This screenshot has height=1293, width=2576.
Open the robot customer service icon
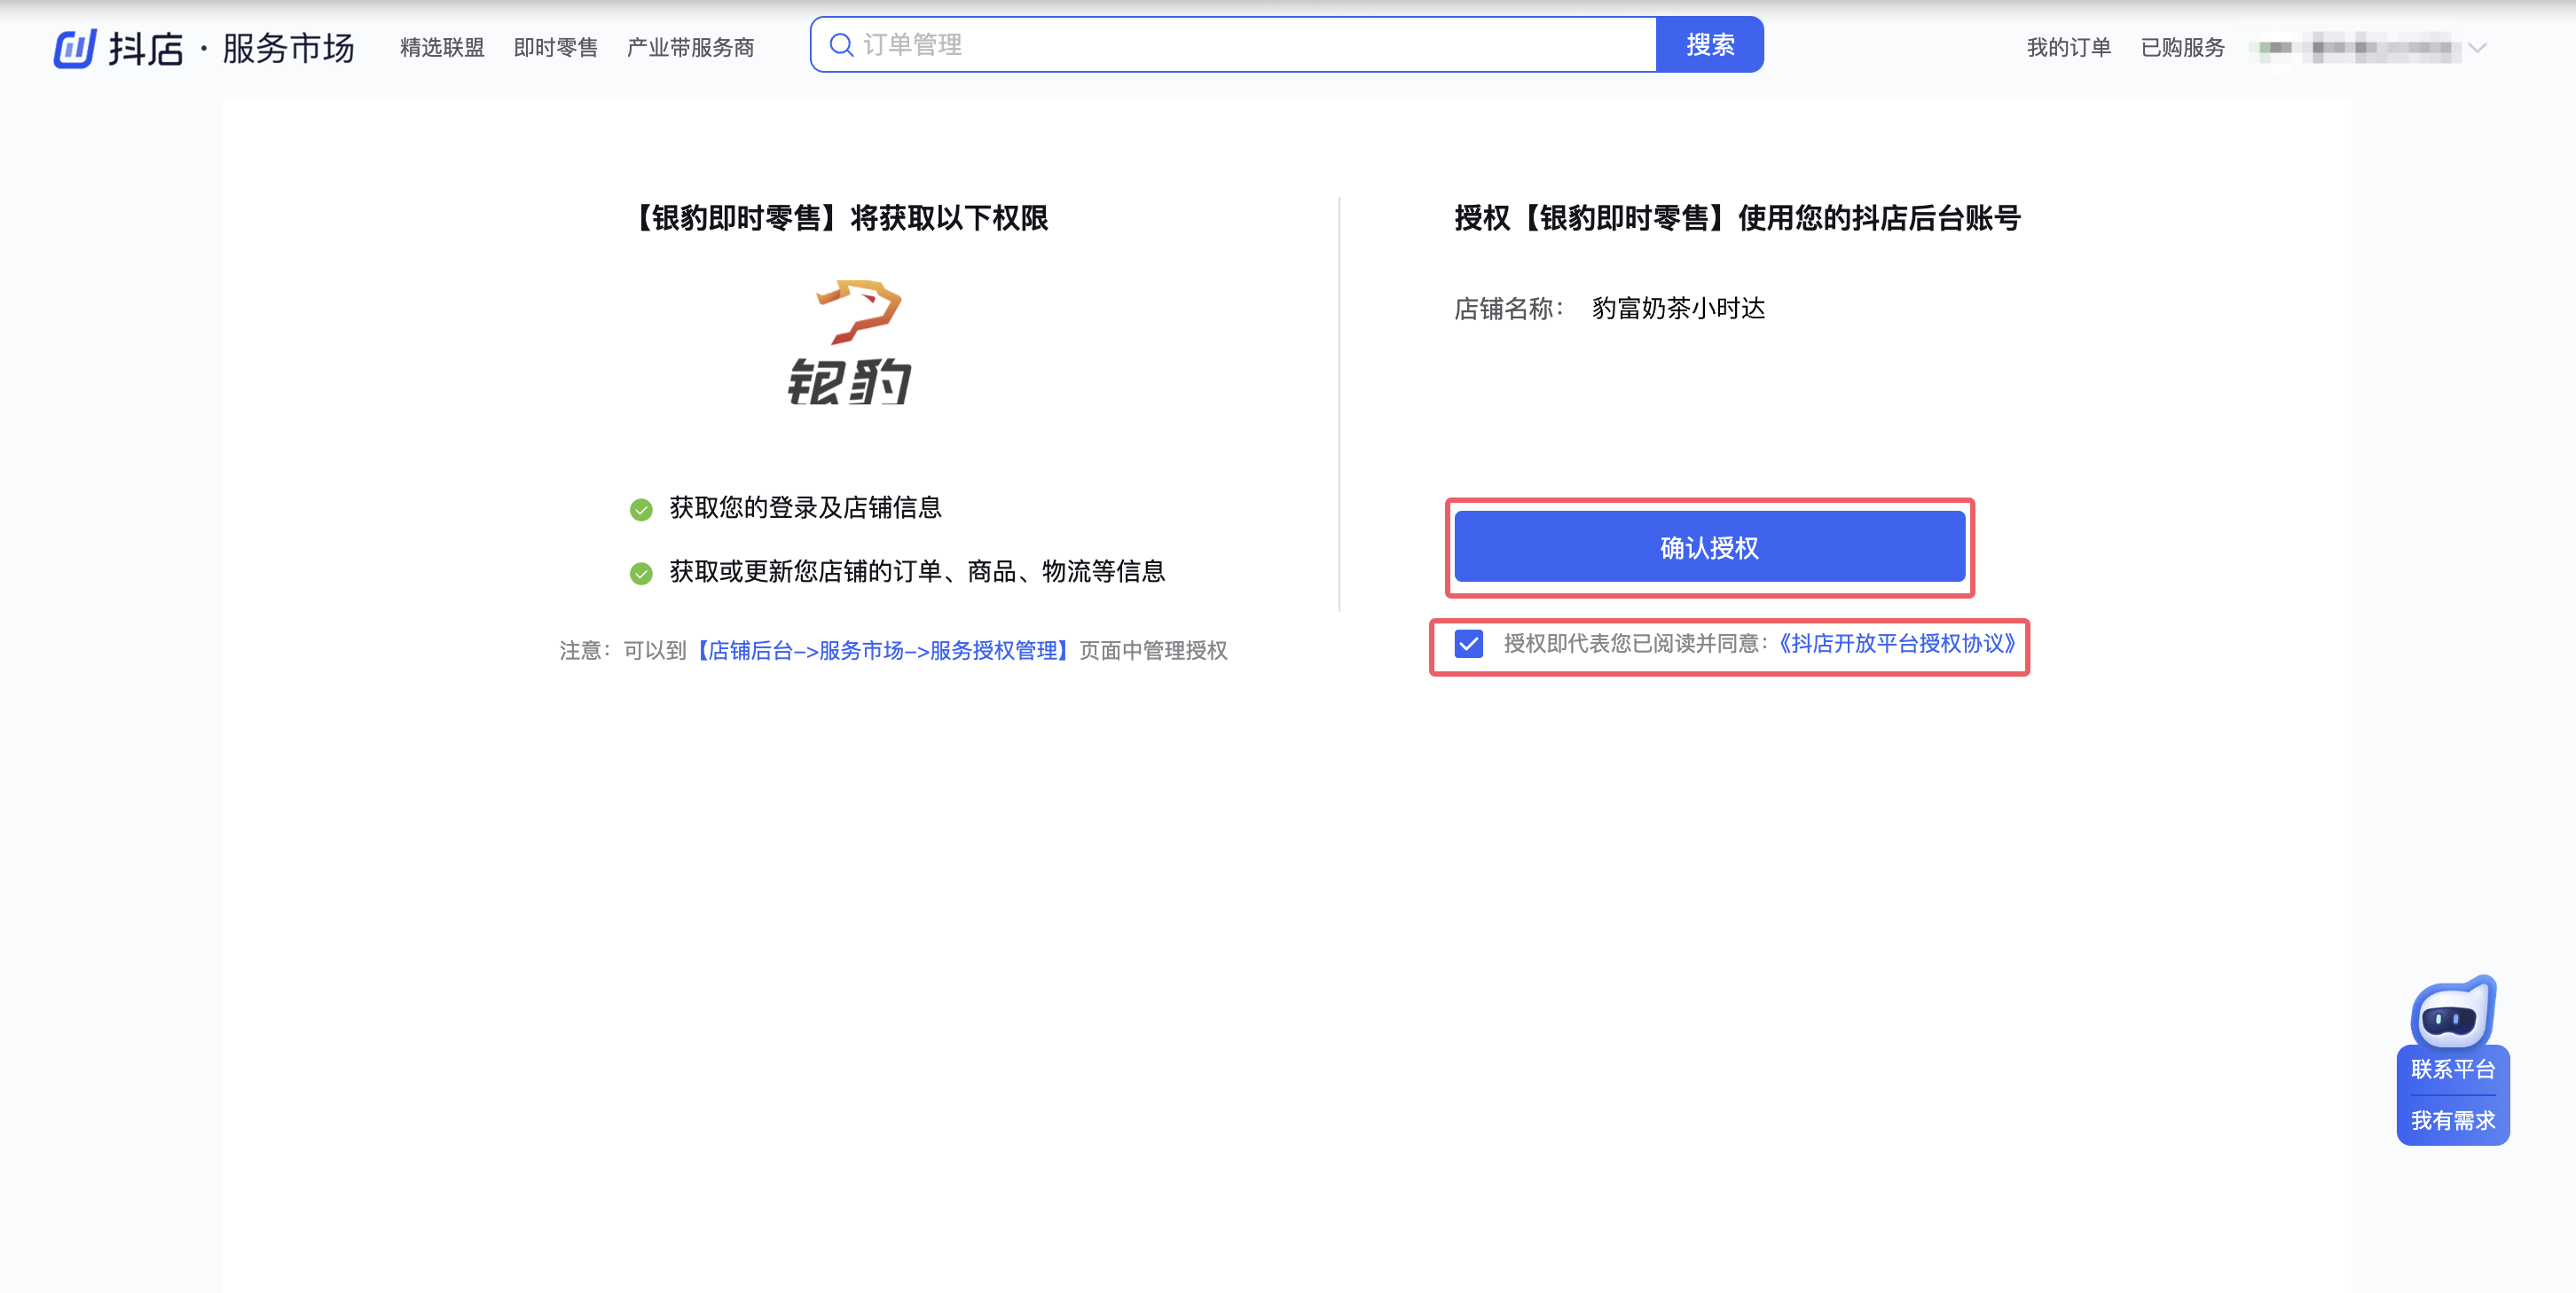coord(2452,1013)
